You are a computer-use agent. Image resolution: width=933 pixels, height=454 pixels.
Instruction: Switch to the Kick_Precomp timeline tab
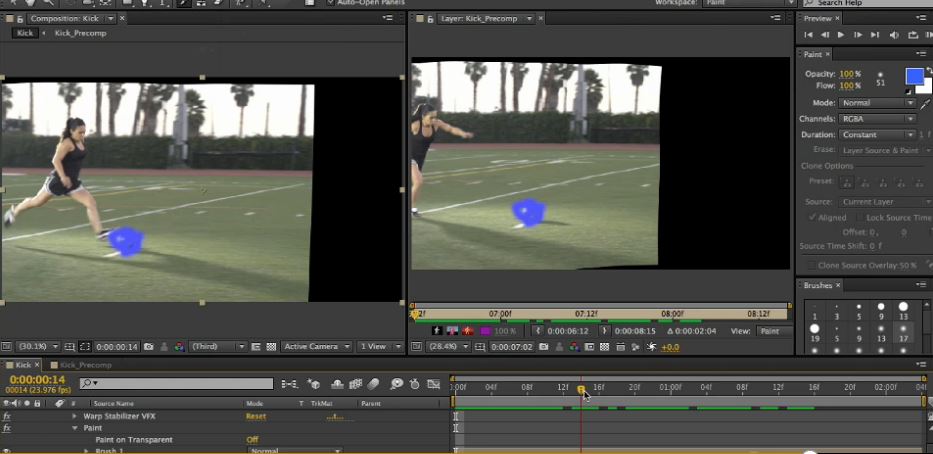coord(85,365)
